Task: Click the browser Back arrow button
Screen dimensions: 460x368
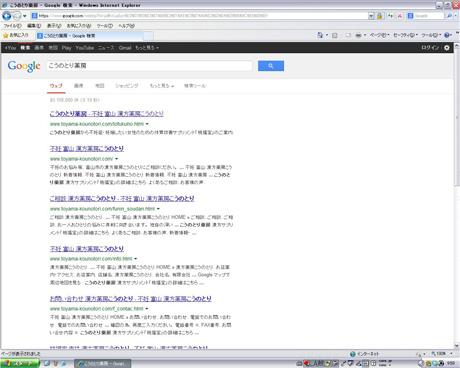Action: tap(7, 16)
